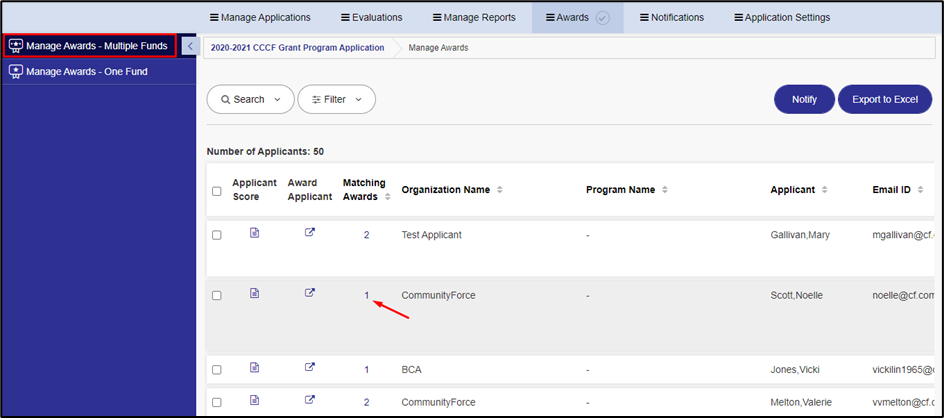Click the Manage Awards breadcrumb
This screenshot has height=418, width=944.
point(438,48)
